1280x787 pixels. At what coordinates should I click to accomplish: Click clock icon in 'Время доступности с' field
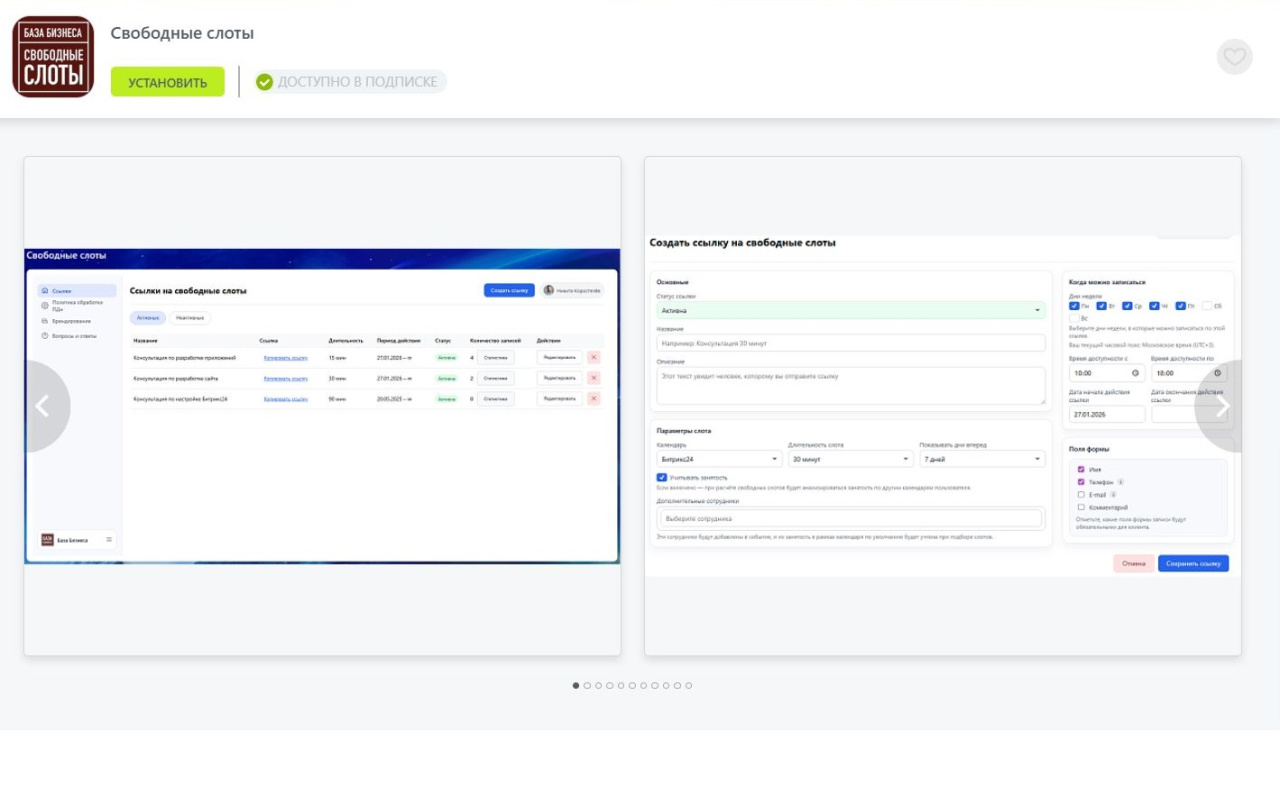(1135, 373)
